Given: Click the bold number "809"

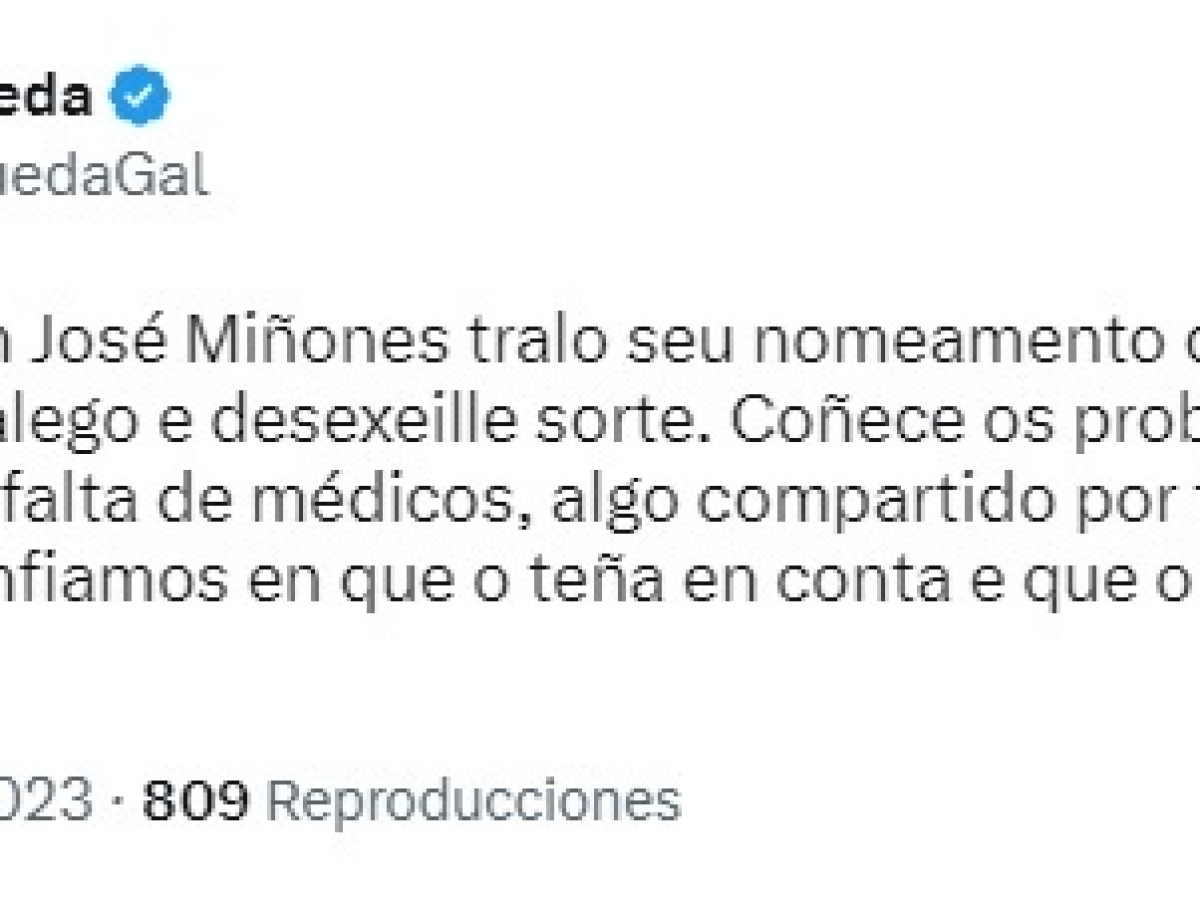Looking at the screenshot, I should click(195, 800).
